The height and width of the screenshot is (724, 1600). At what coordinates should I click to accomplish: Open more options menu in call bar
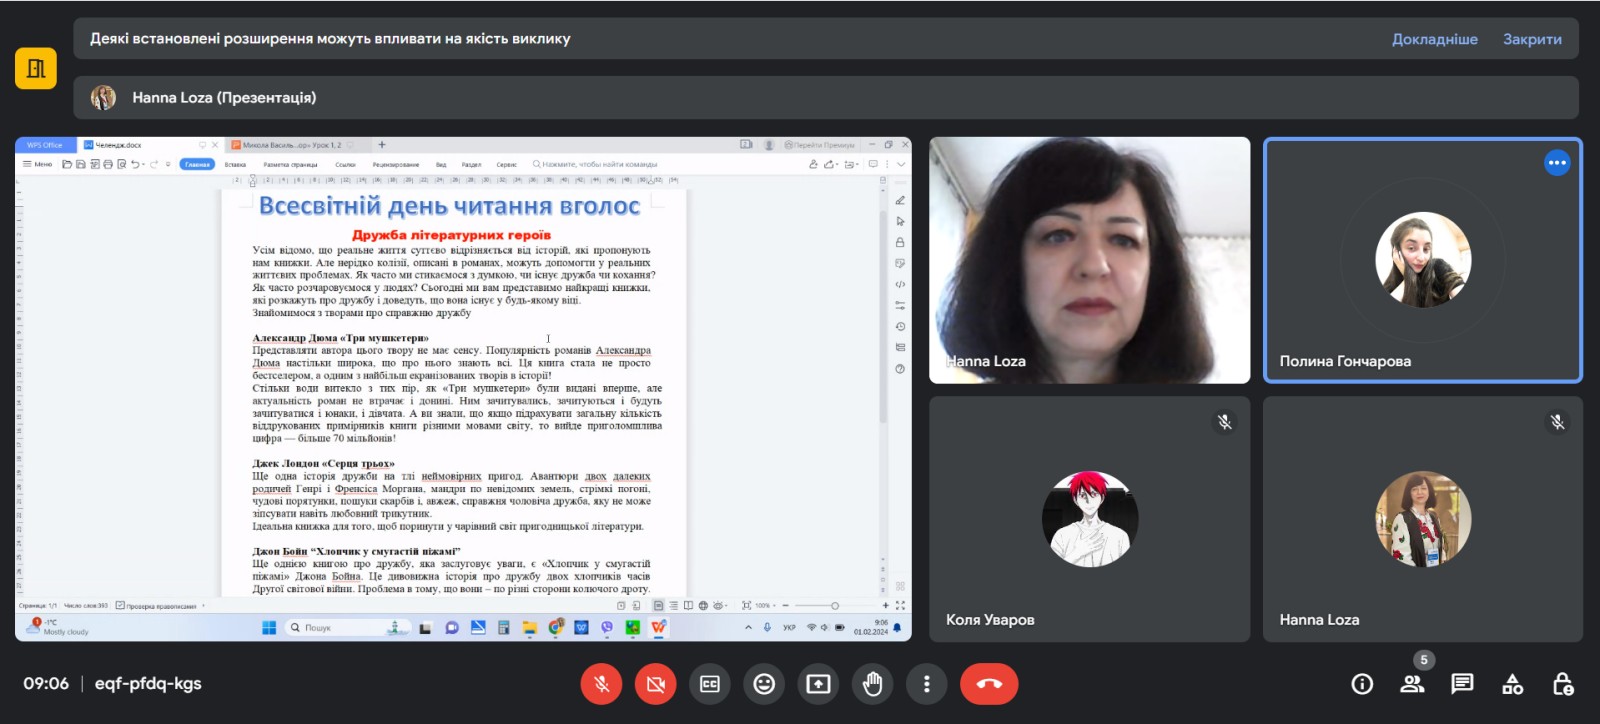(x=926, y=684)
